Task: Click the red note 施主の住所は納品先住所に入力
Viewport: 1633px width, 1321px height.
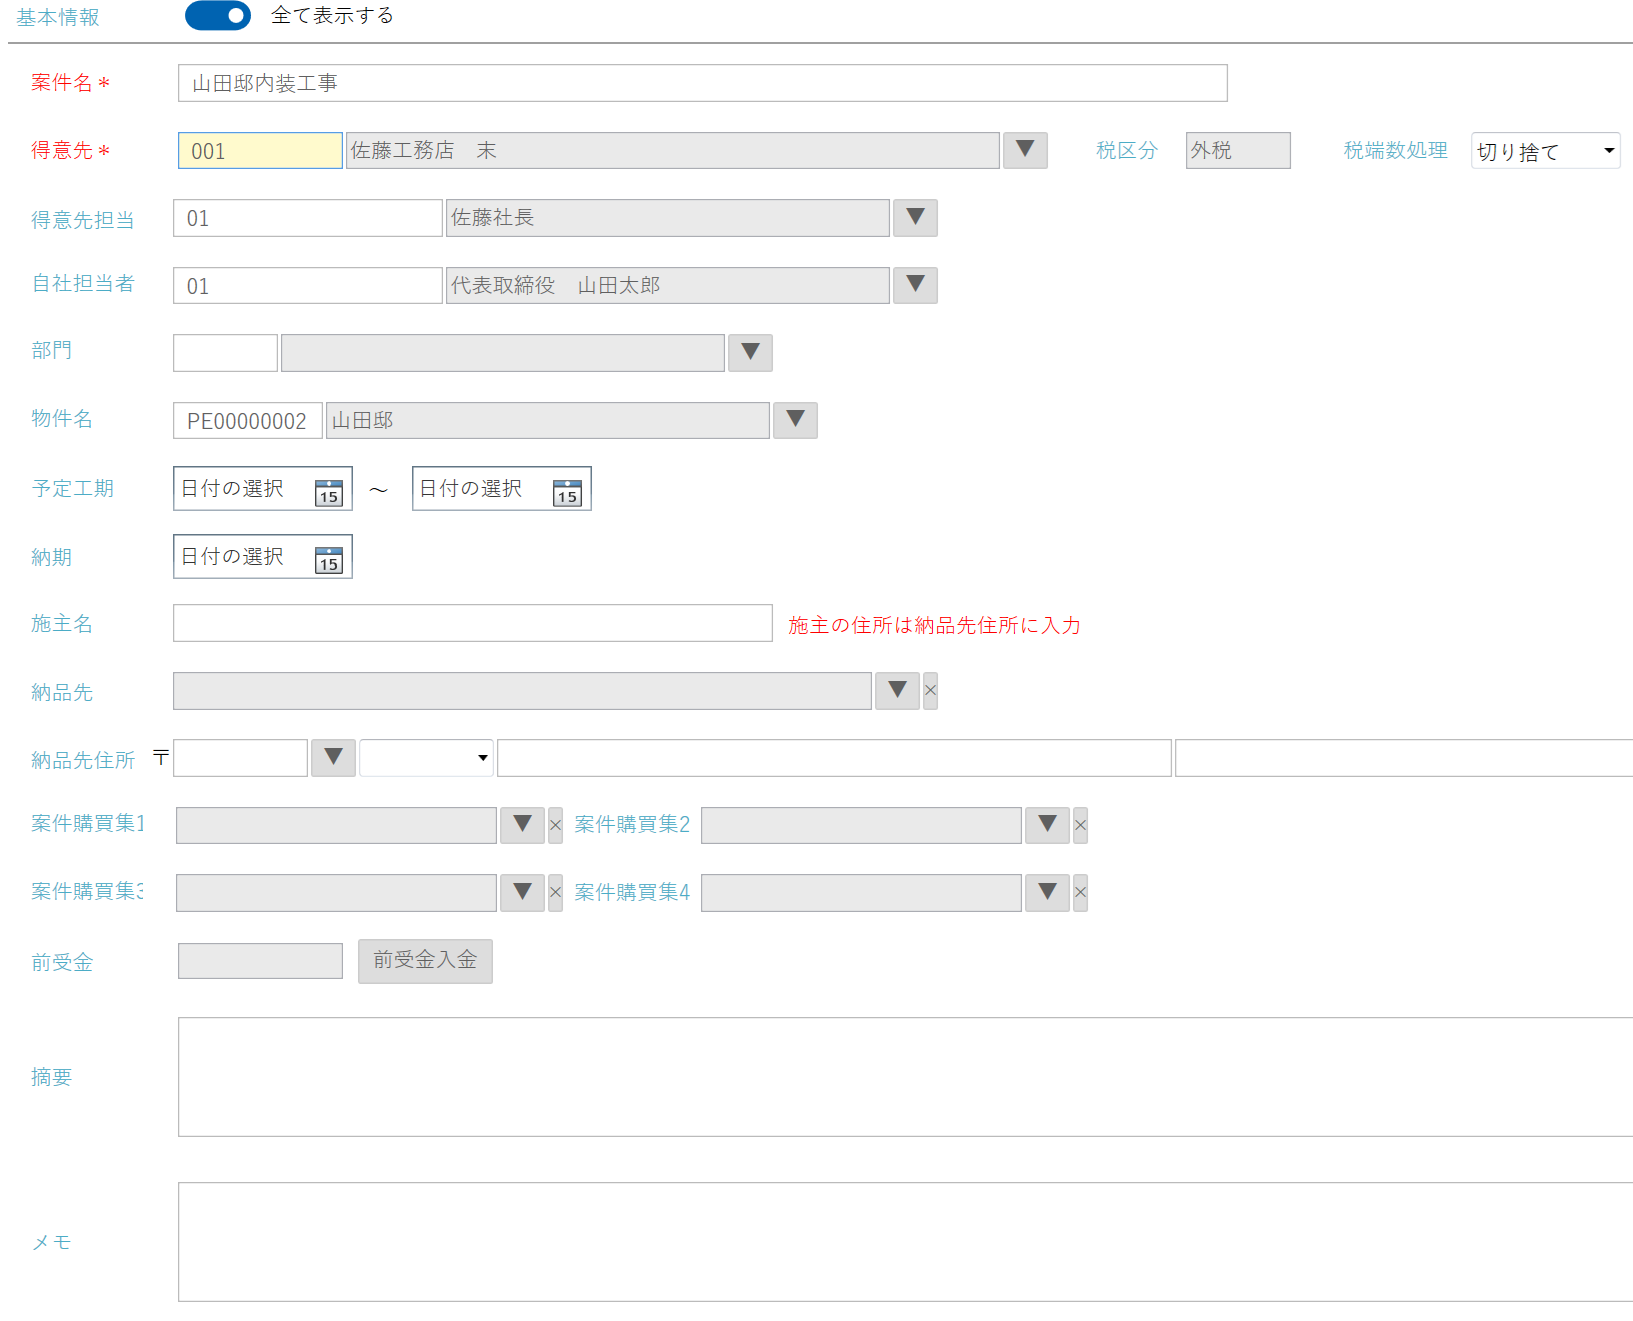Action: (x=934, y=625)
